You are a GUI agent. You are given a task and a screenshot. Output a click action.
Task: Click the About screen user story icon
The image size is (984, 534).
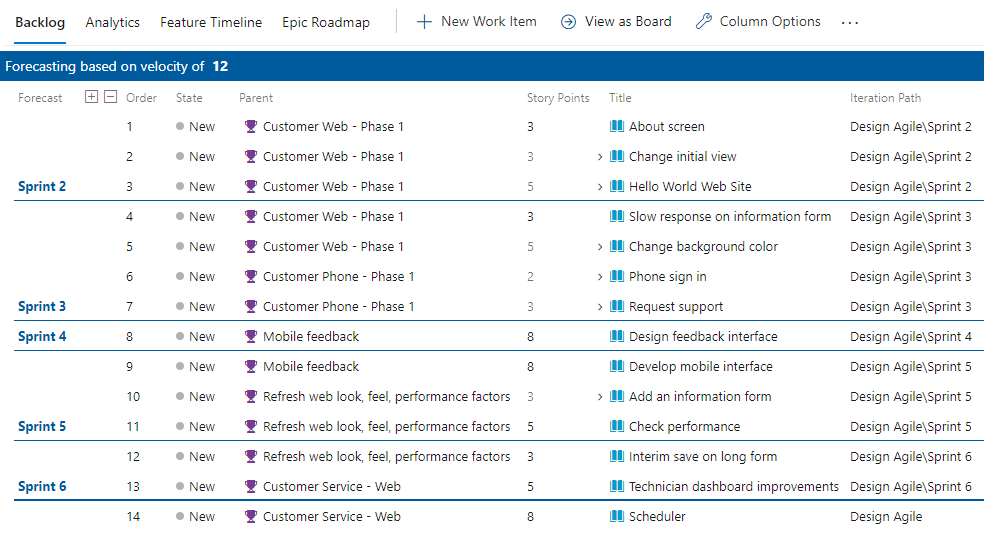pos(617,126)
